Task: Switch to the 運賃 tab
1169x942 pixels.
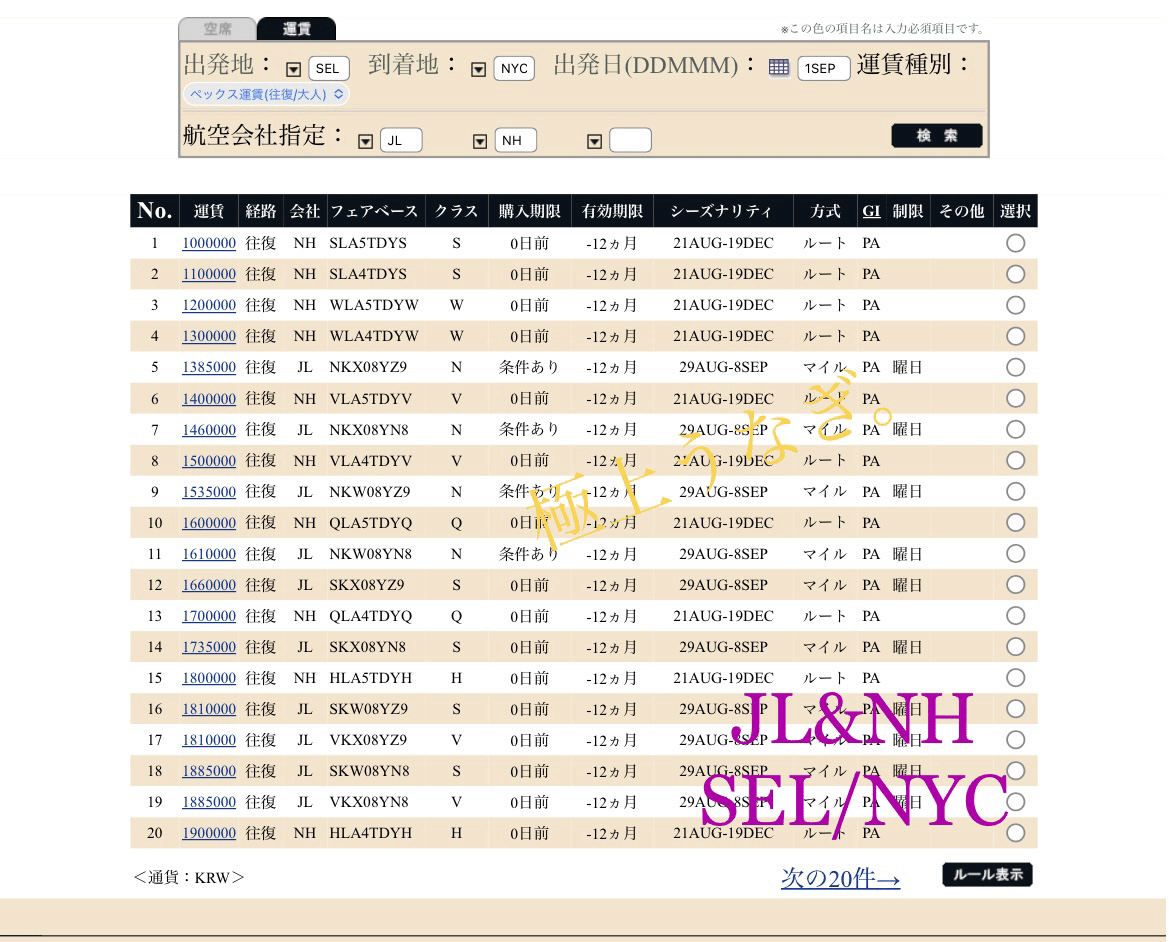Action: pos(296,29)
